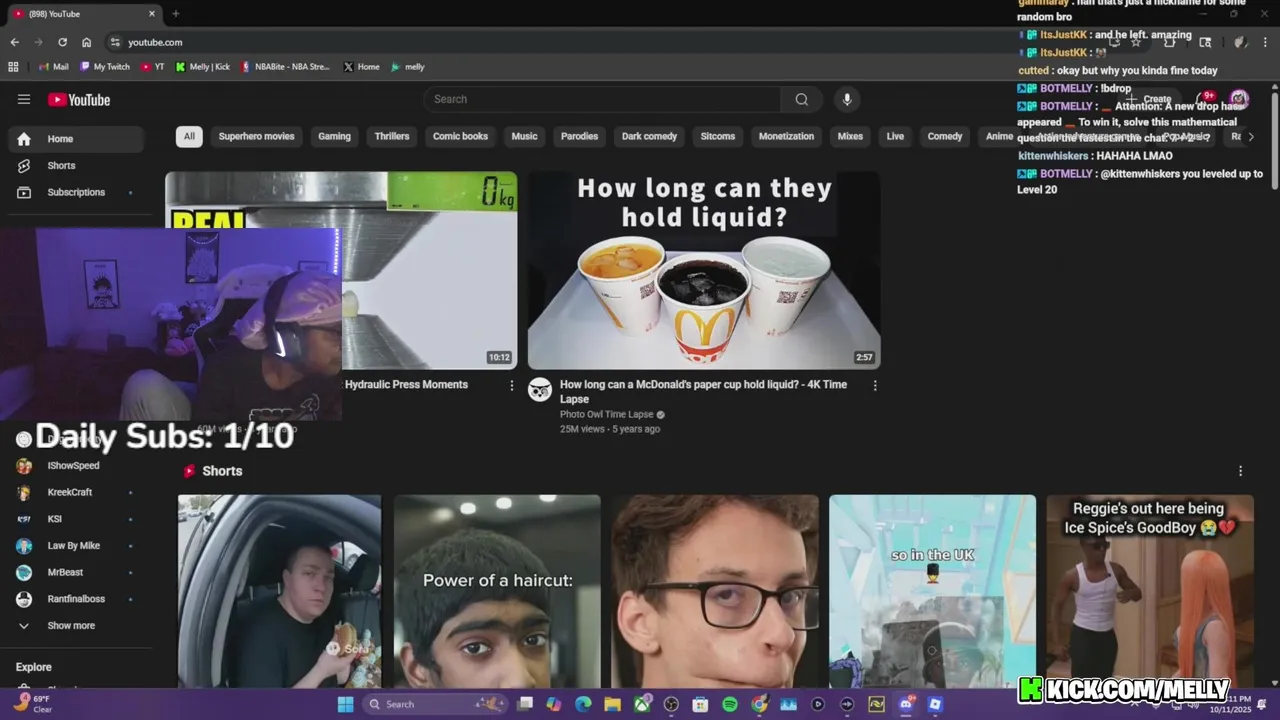Viewport: 1280px width, 720px height.
Task: Click the YouTube logo
Action: click(x=79, y=99)
